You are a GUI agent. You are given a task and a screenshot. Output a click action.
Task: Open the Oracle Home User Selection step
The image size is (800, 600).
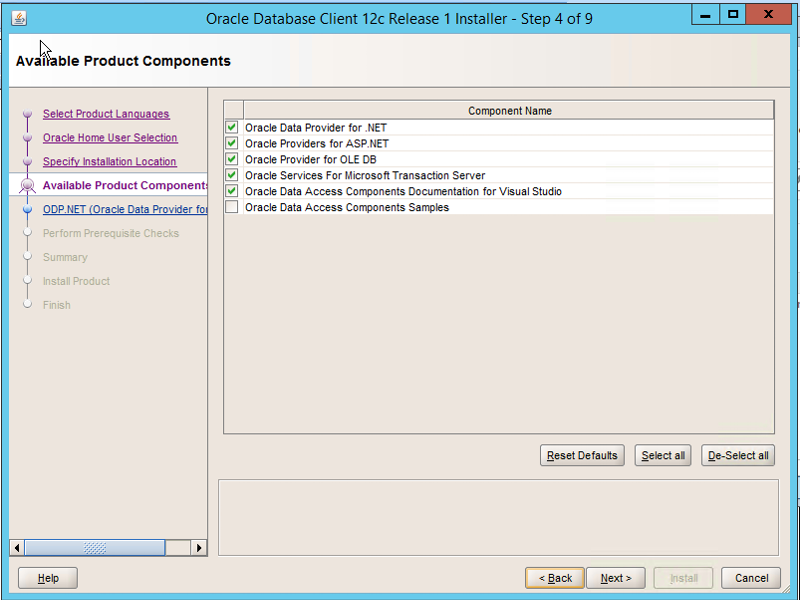pyautogui.click(x=110, y=137)
